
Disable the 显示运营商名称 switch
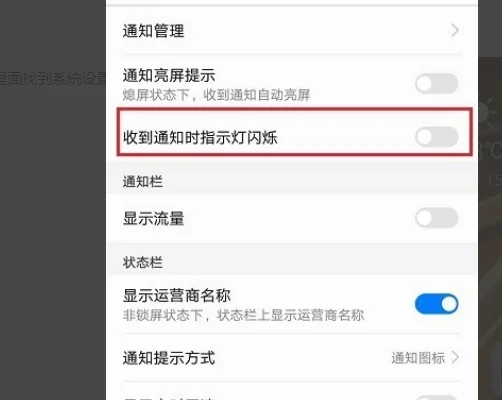[437, 304]
